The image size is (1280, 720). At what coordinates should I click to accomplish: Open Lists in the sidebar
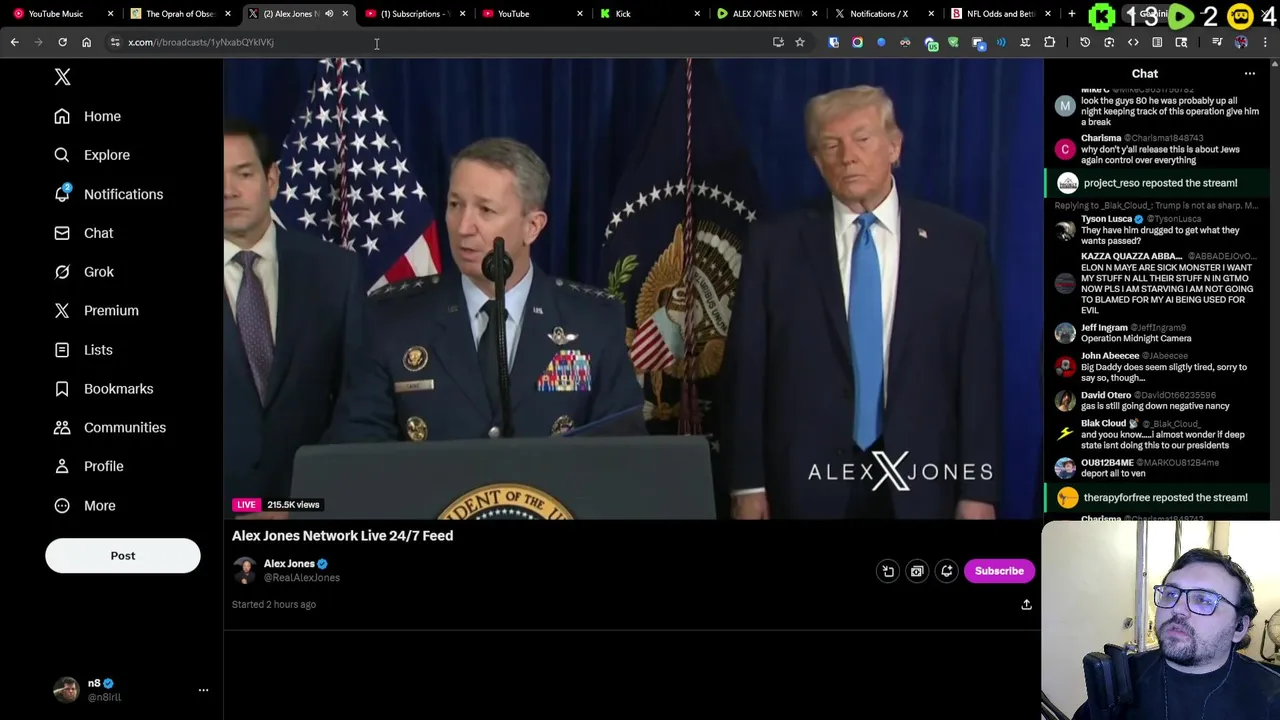pyautogui.click(x=83, y=350)
